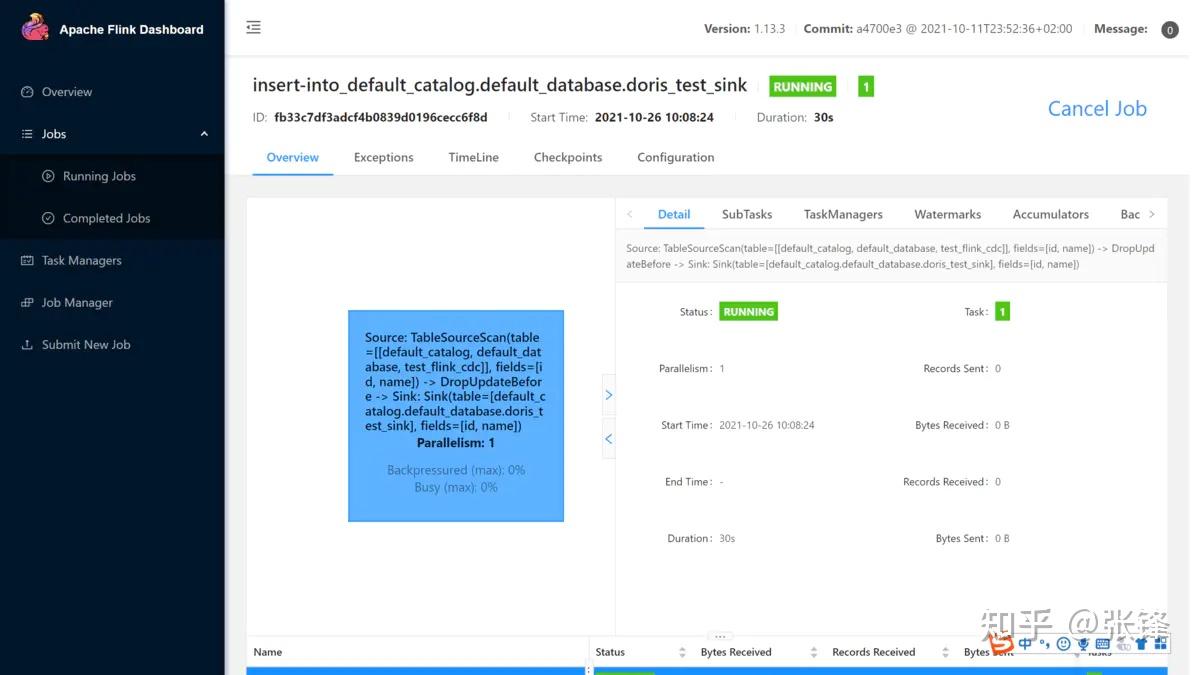Switch to the Exceptions view
The width and height of the screenshot is (1200, 675).
[383, 157]
